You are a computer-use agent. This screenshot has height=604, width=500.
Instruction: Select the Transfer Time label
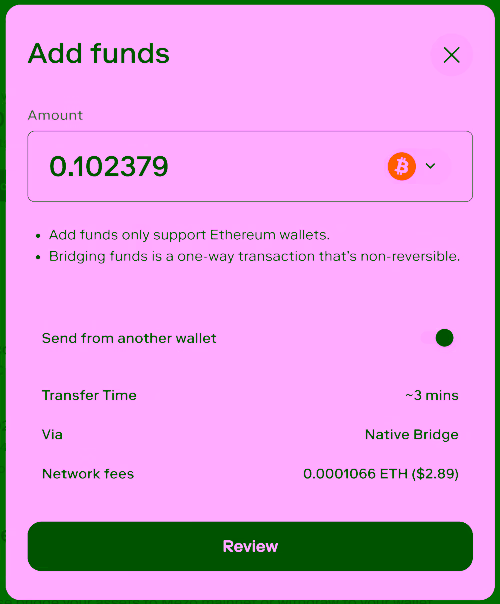coord(89,395)
